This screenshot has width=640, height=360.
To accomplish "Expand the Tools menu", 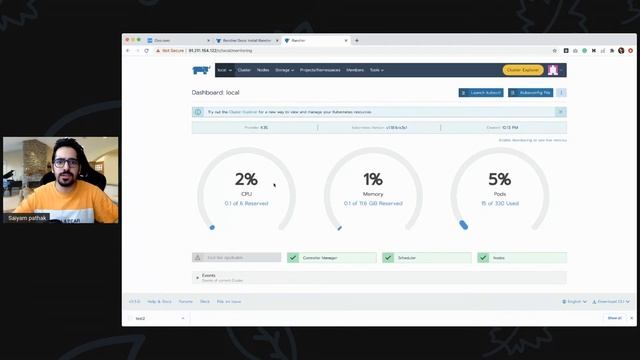I will tap(376, 70).
